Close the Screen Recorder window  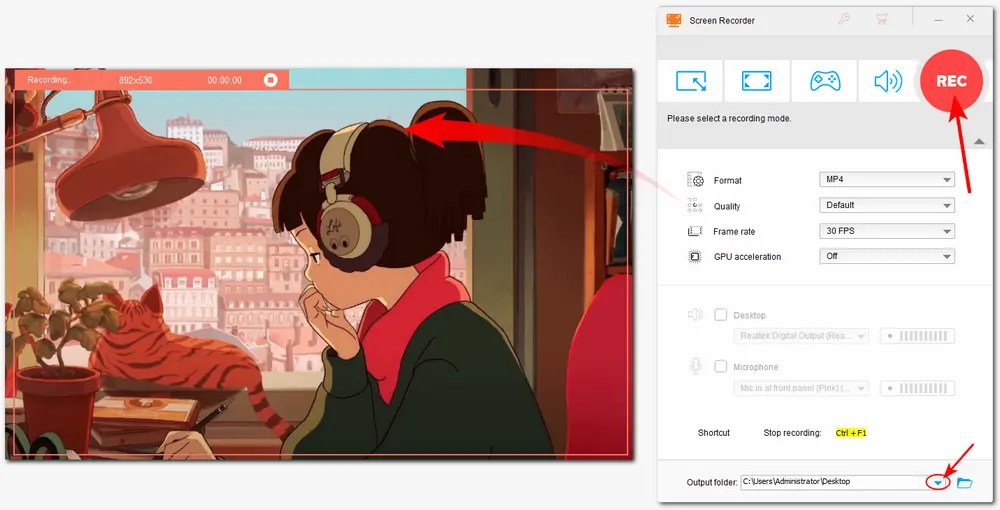(970, 19)
